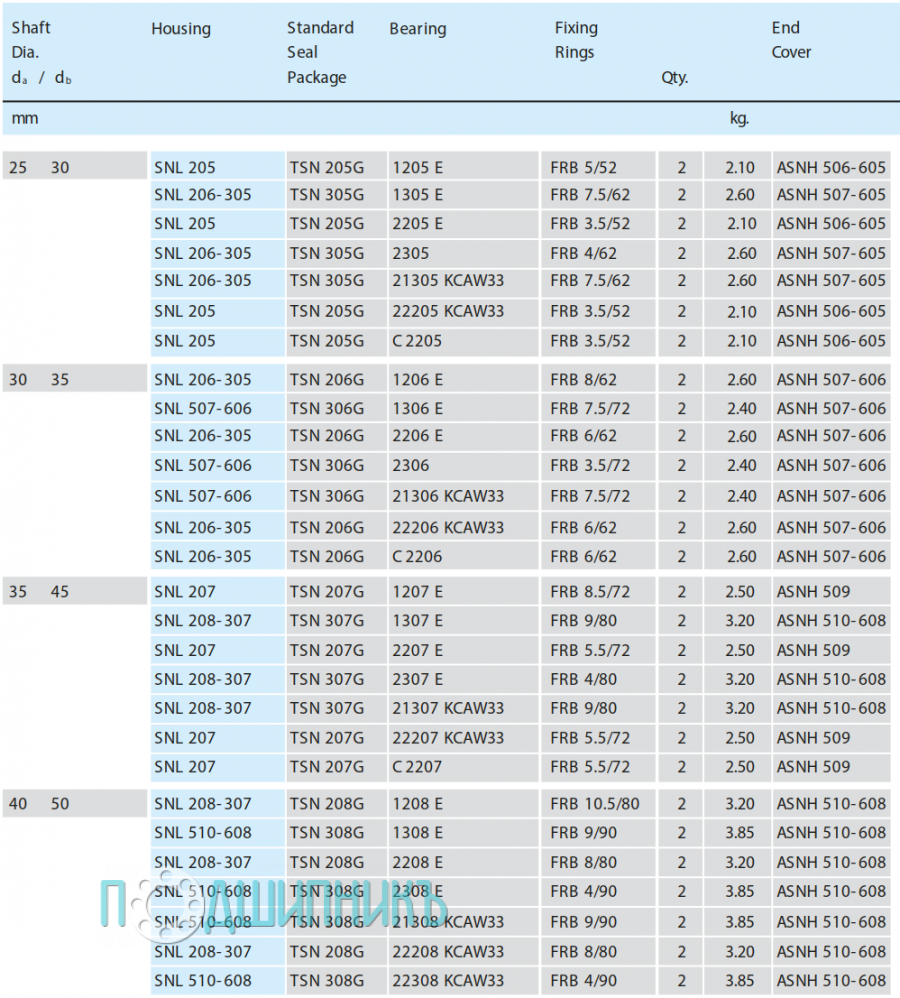Click quantity 2 in 1206 E row
The image size is (900, 998).
coord(682,380)
